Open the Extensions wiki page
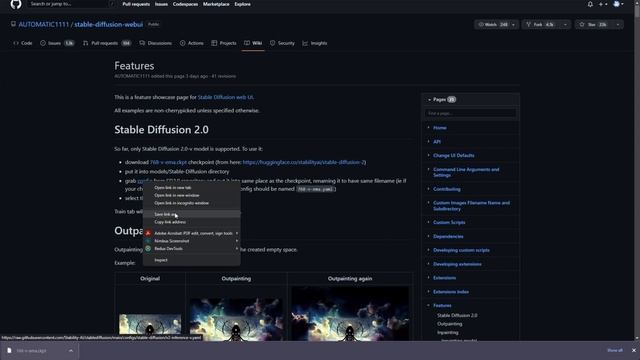Screen dimensions: 640x360 pos(444,278)
